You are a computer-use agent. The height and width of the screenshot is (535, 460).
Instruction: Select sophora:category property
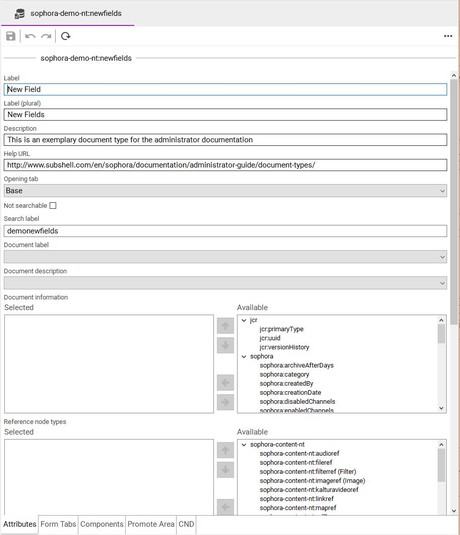point(284,374)
